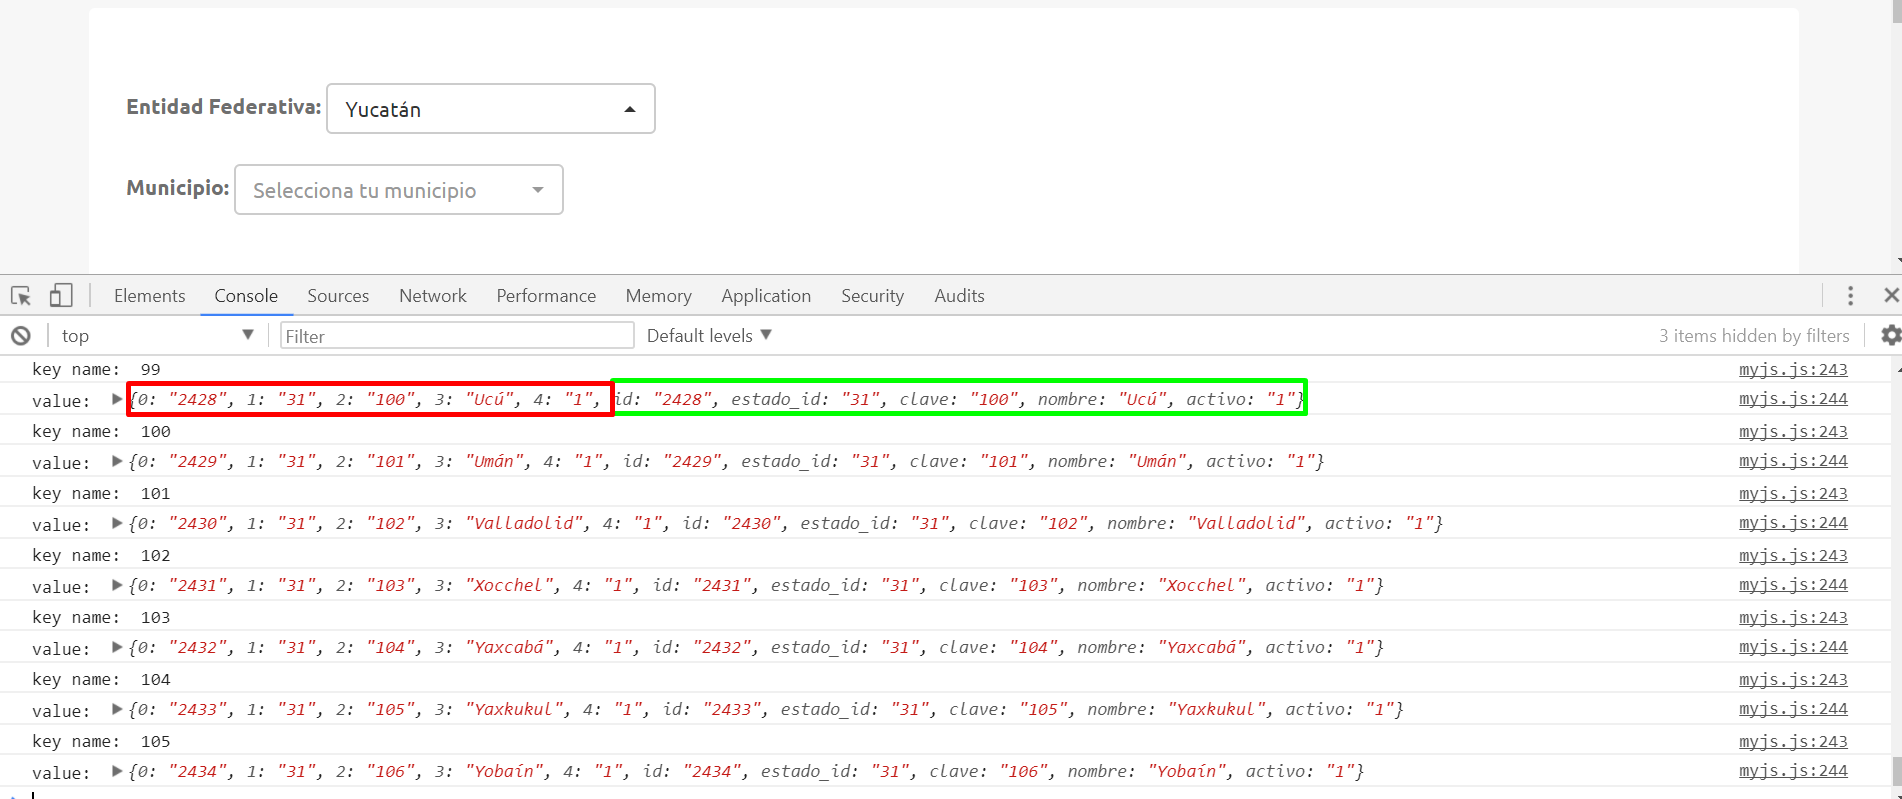The width and height of the screenshot is (1902, 799).
Task: Open the Selecciona tu municipio dropdown
Action: (399, 190)
